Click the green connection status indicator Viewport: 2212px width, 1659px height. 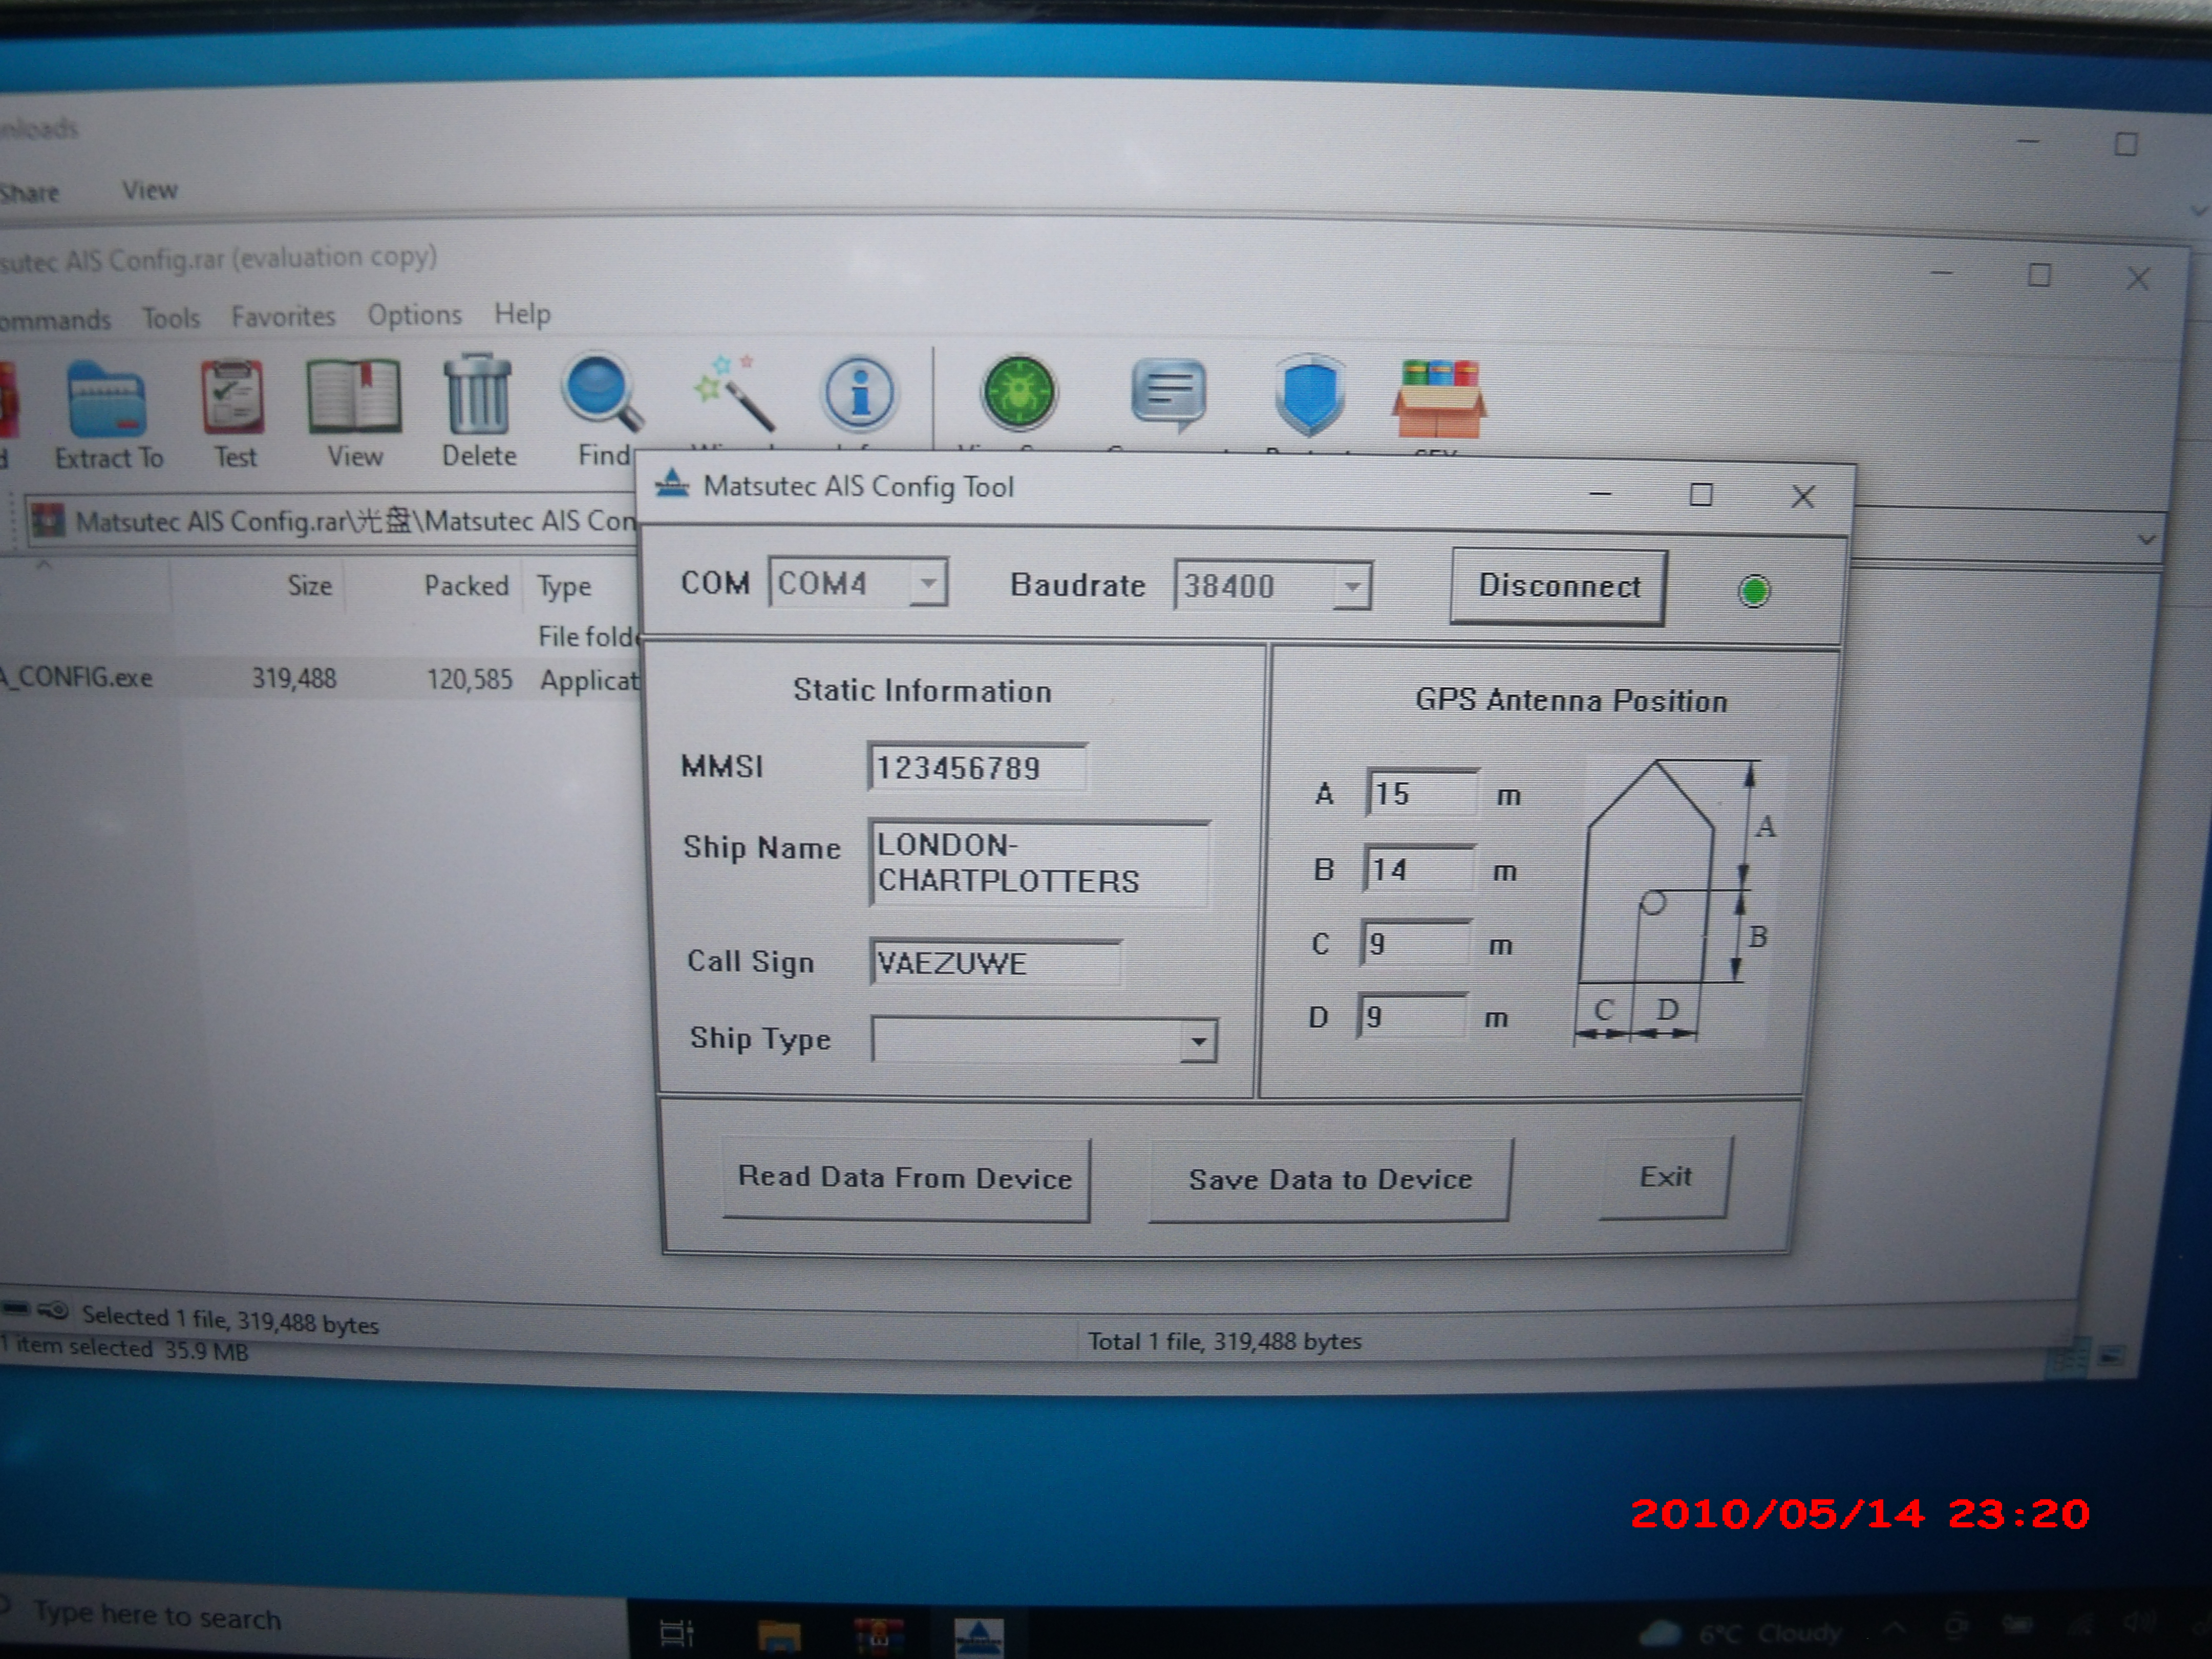pos(1754,591)
